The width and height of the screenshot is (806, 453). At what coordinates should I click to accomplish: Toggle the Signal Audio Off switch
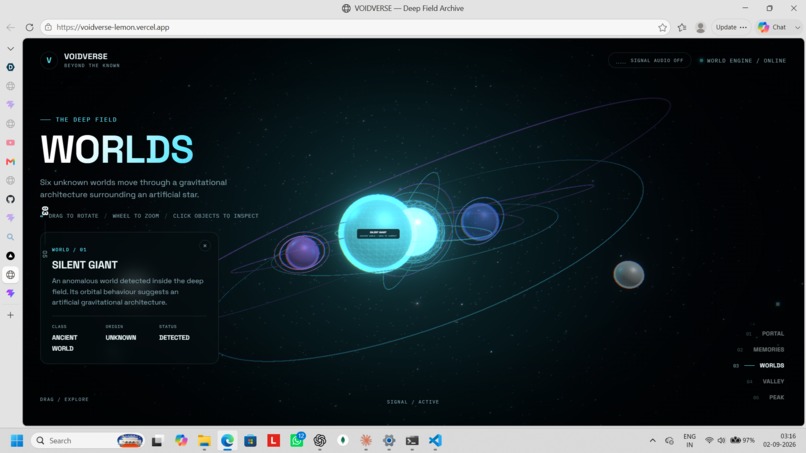coord(650,60)
